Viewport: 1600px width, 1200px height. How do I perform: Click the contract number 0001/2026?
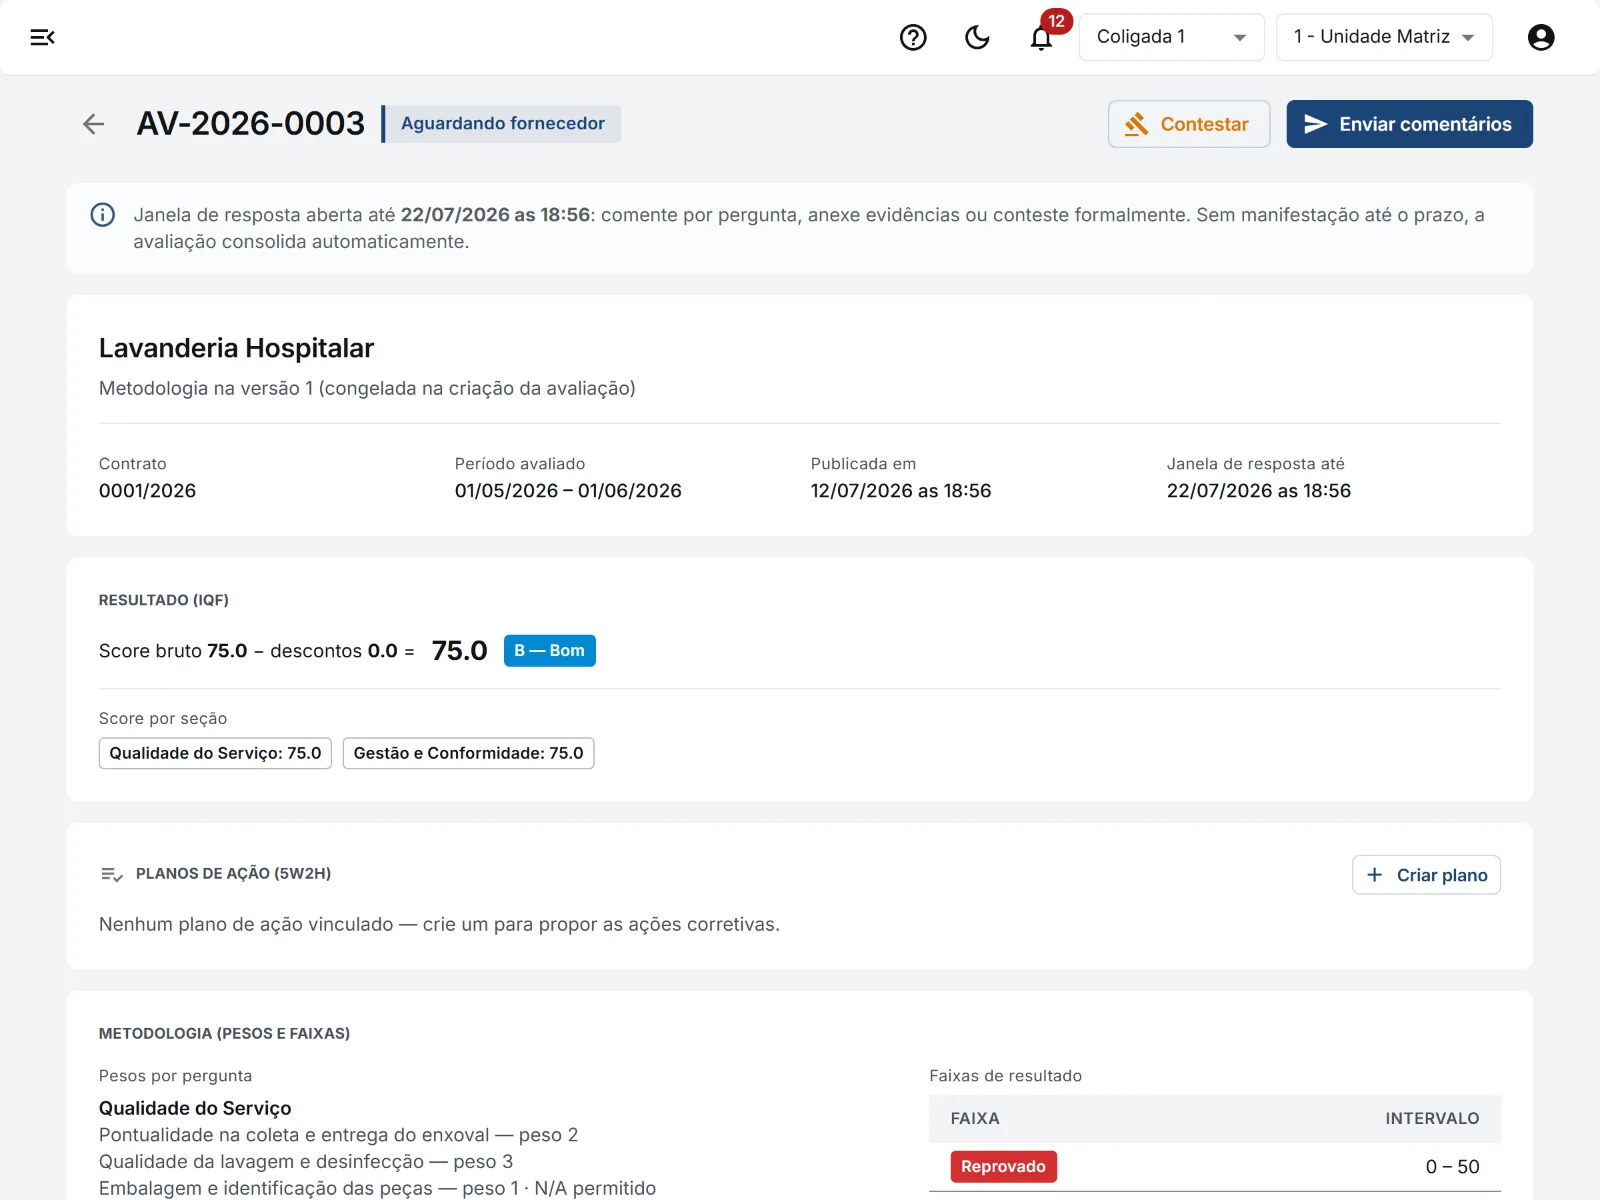[x=147, y=491]
